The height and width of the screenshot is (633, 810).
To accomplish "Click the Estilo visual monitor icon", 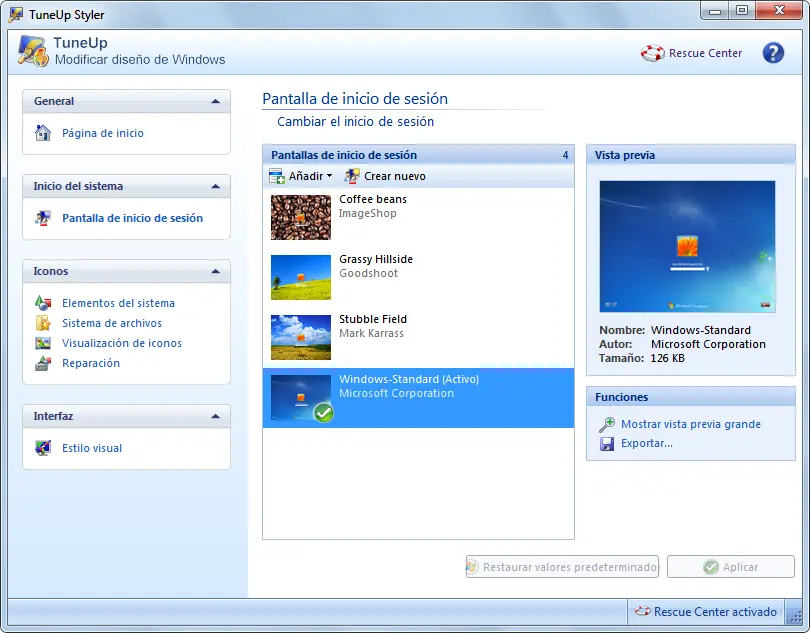I will (43, 448).
